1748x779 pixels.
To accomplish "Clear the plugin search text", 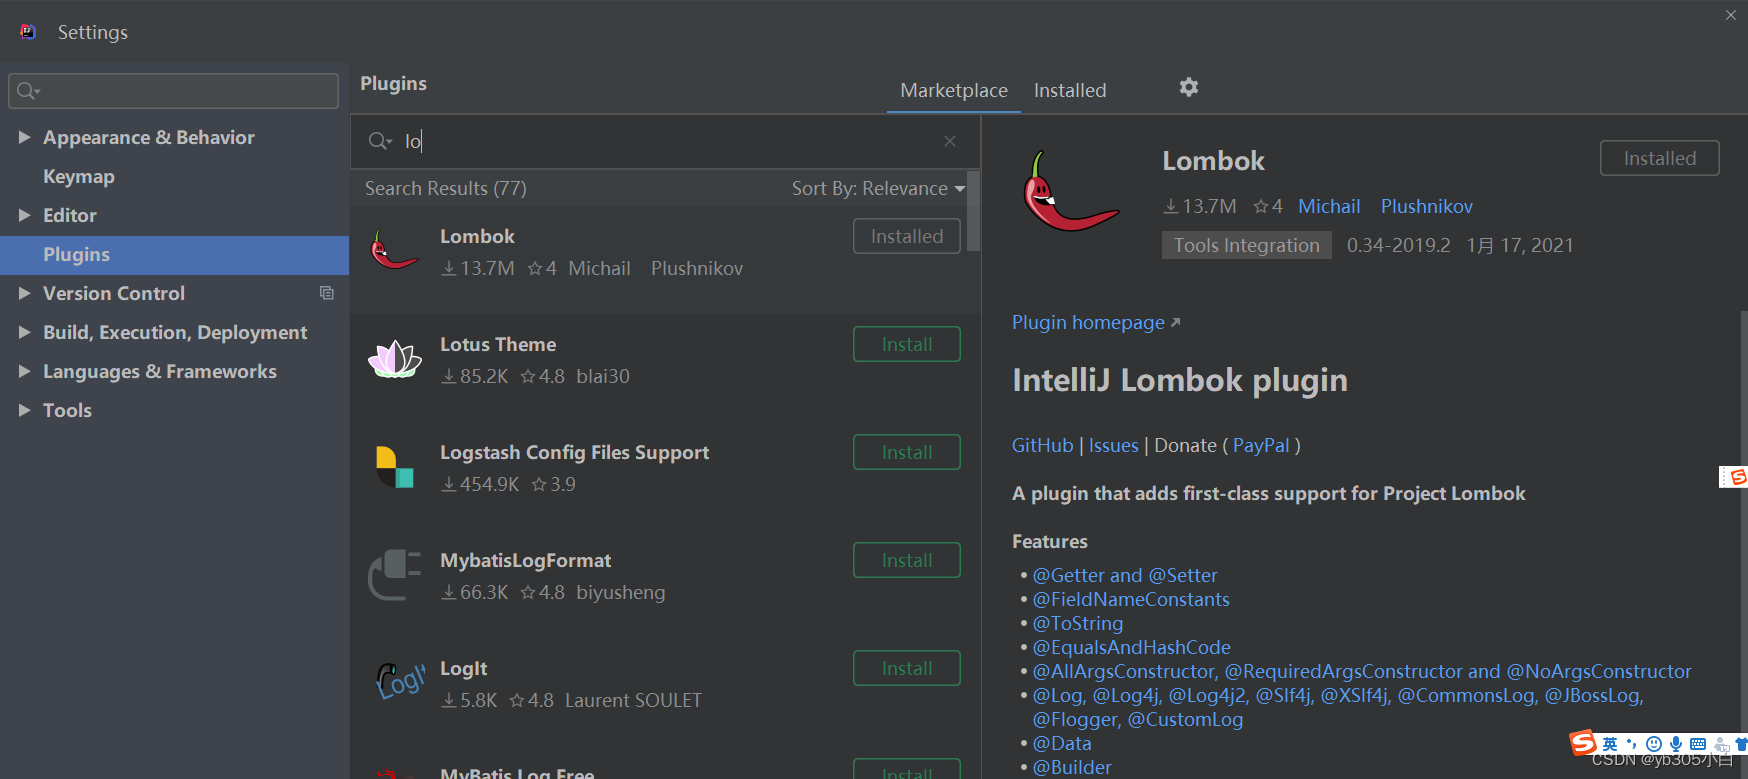I will coord(950,141).
